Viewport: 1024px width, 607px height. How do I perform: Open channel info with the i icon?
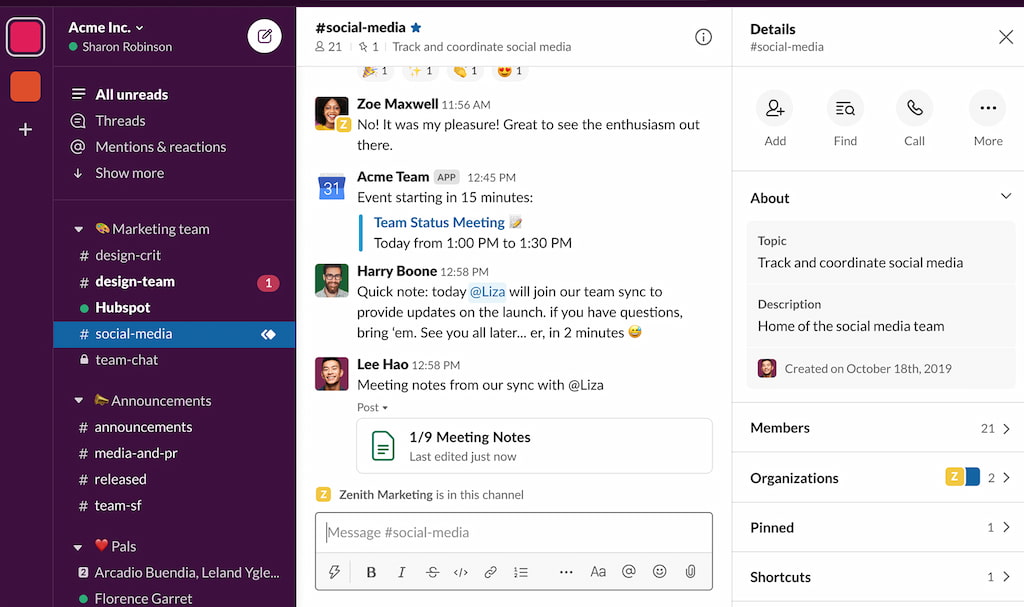[x=703, y=36]
